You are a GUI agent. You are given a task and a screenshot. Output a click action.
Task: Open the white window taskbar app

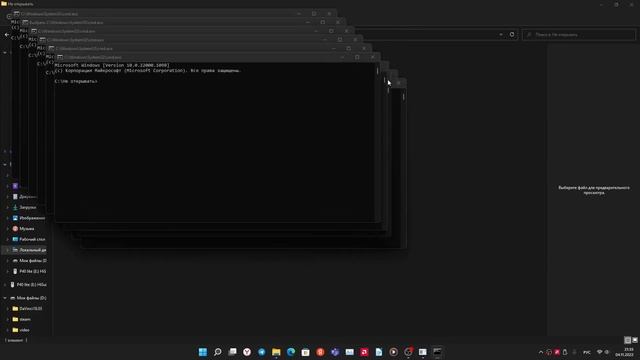(x=423, y=352)
